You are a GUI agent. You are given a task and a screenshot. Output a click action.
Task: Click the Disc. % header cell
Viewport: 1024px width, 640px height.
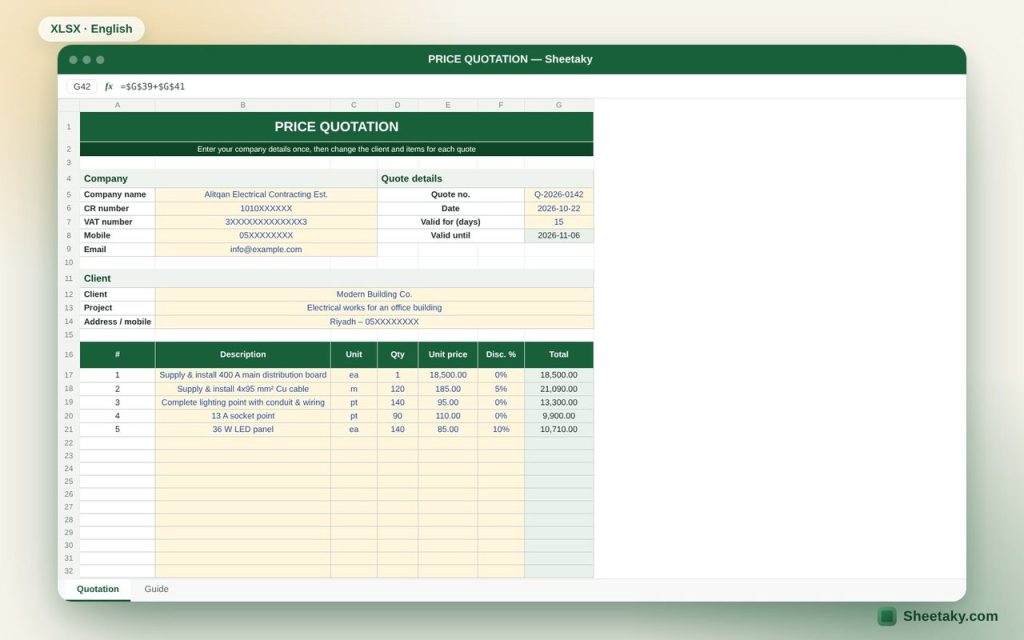coord(501,355)
